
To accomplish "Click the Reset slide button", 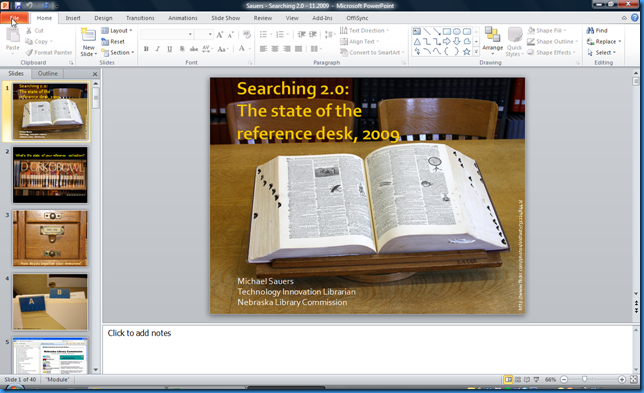I will [113, 41].
